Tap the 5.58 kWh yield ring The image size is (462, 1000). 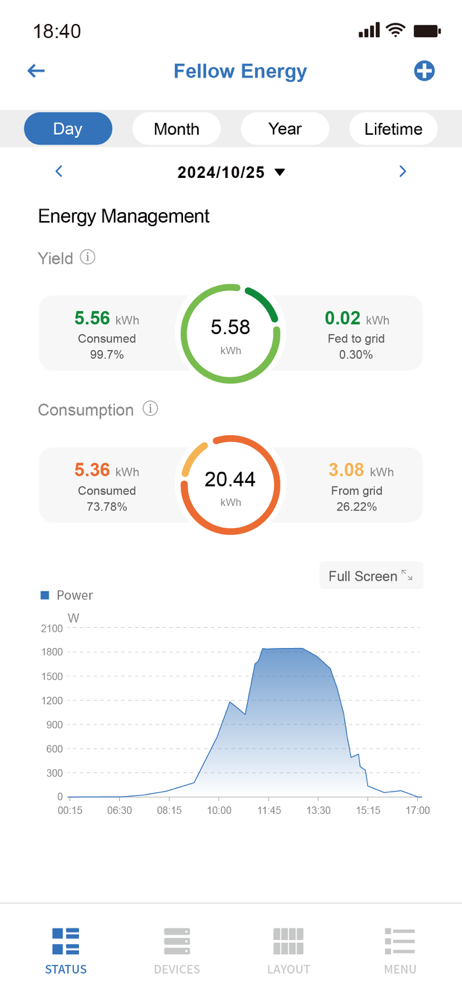(x=230, y=334)
